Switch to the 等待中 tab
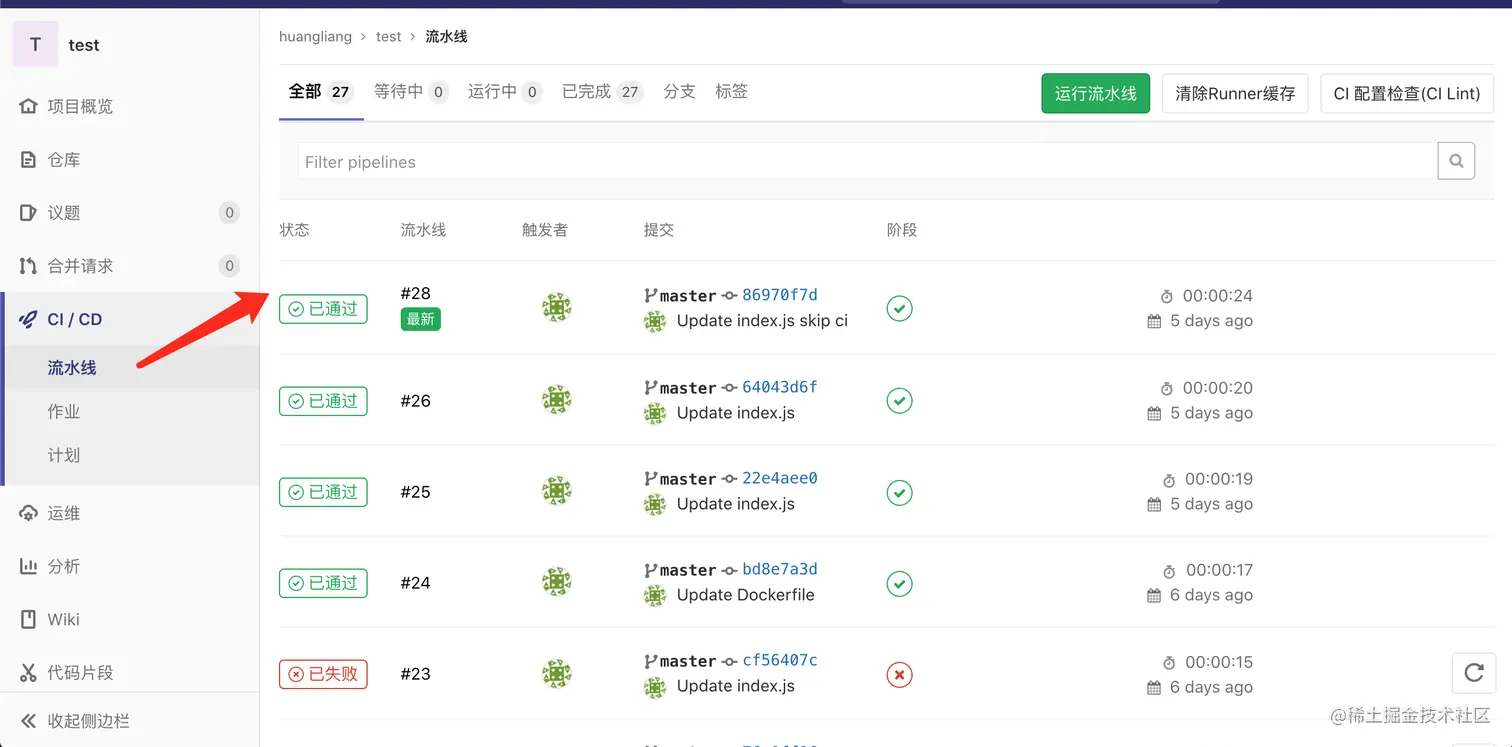 point(410,92)
